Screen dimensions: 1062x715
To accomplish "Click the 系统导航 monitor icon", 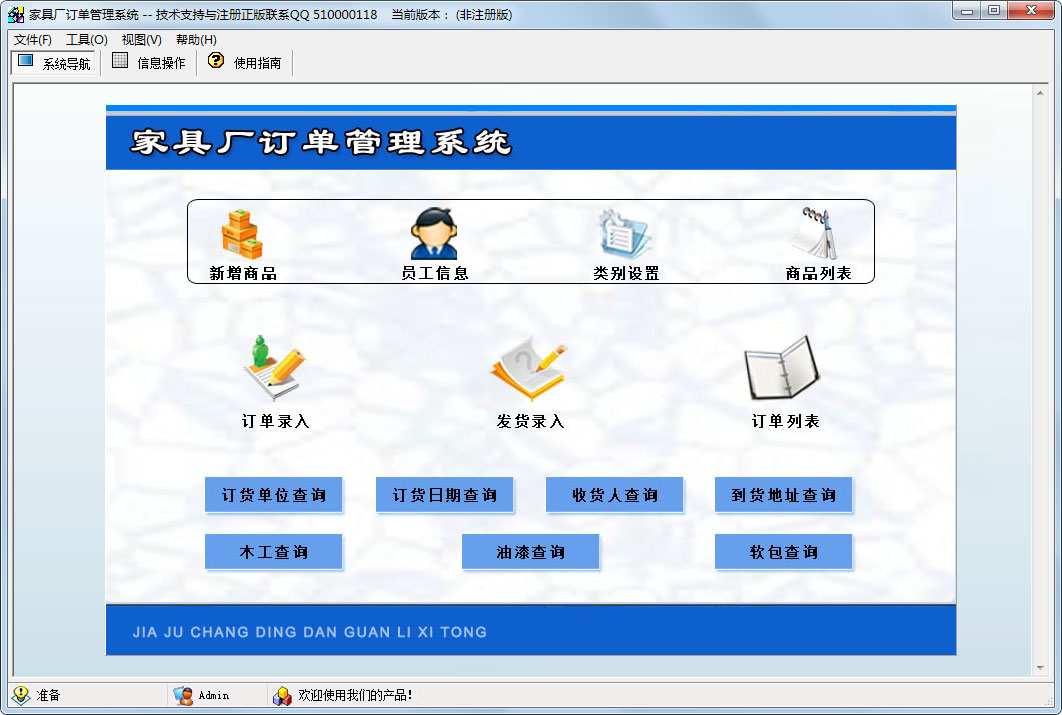I will click(x=26, y=61).
